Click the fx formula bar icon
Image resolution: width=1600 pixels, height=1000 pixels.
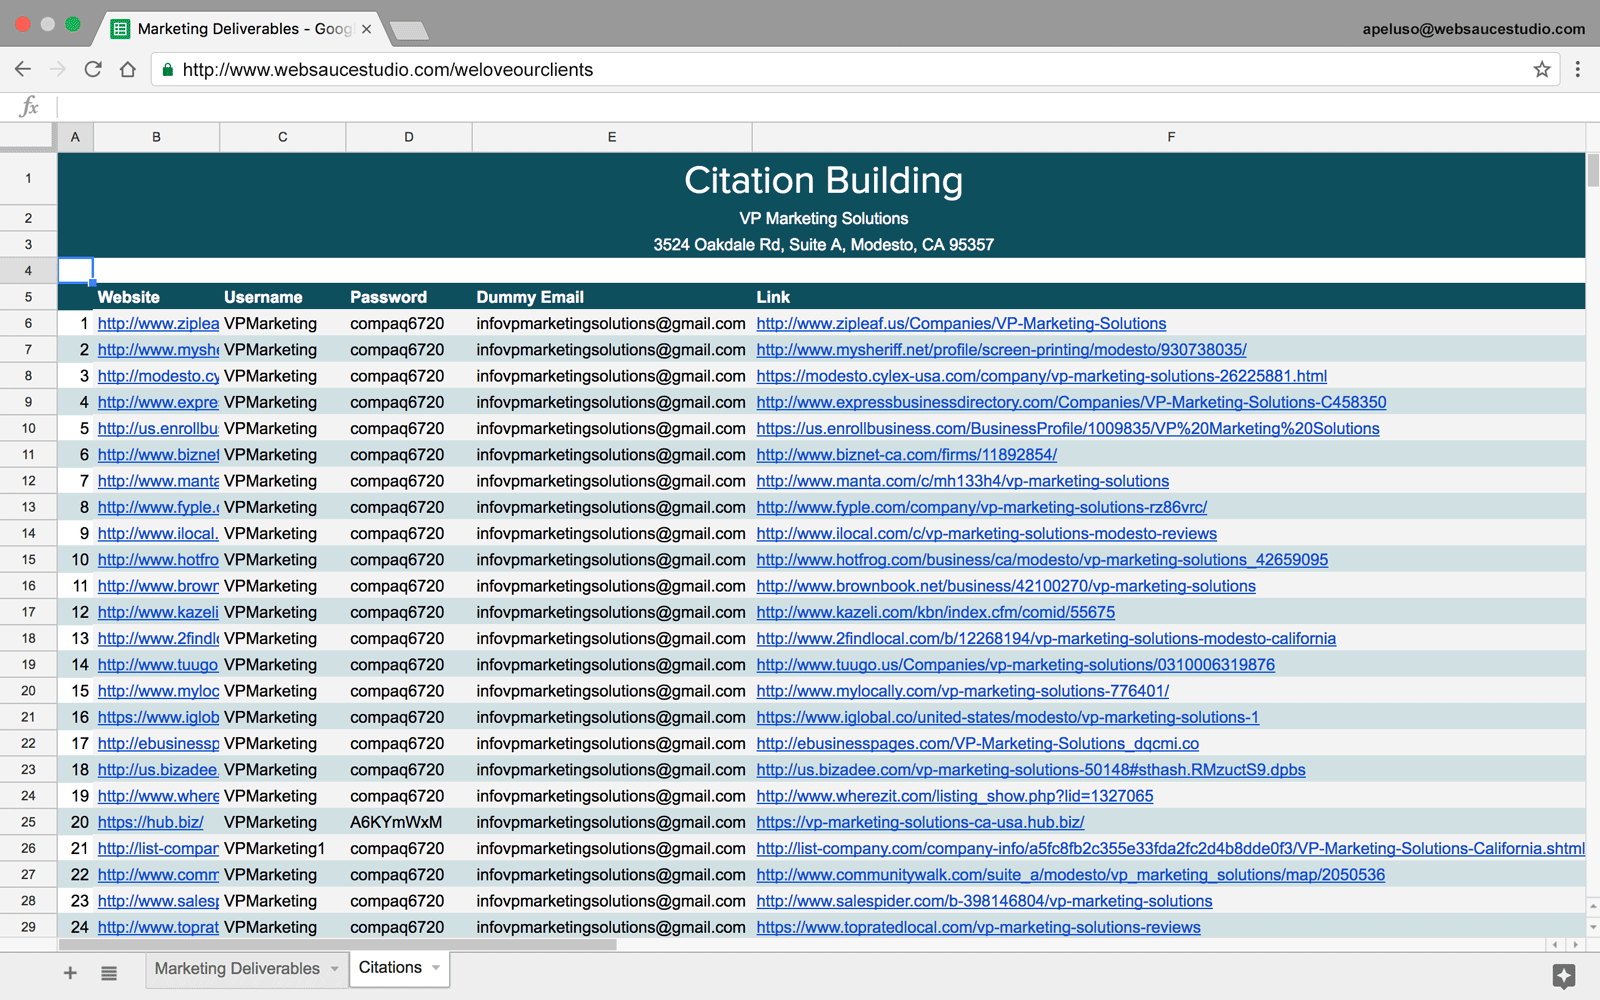[x=29, y=106]
